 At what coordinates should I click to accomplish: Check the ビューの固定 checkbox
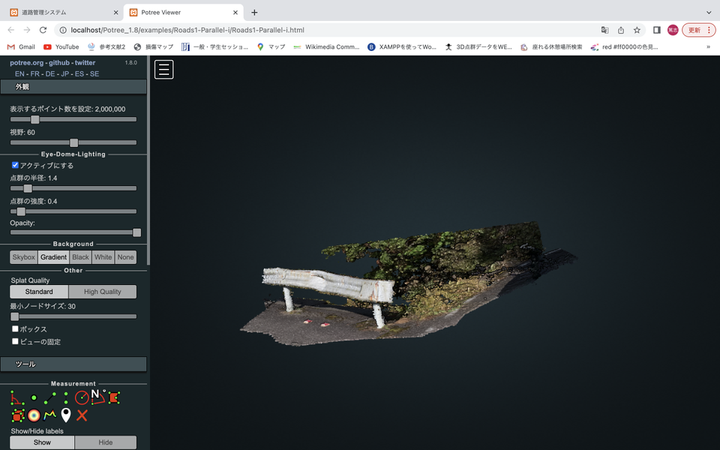15,341
